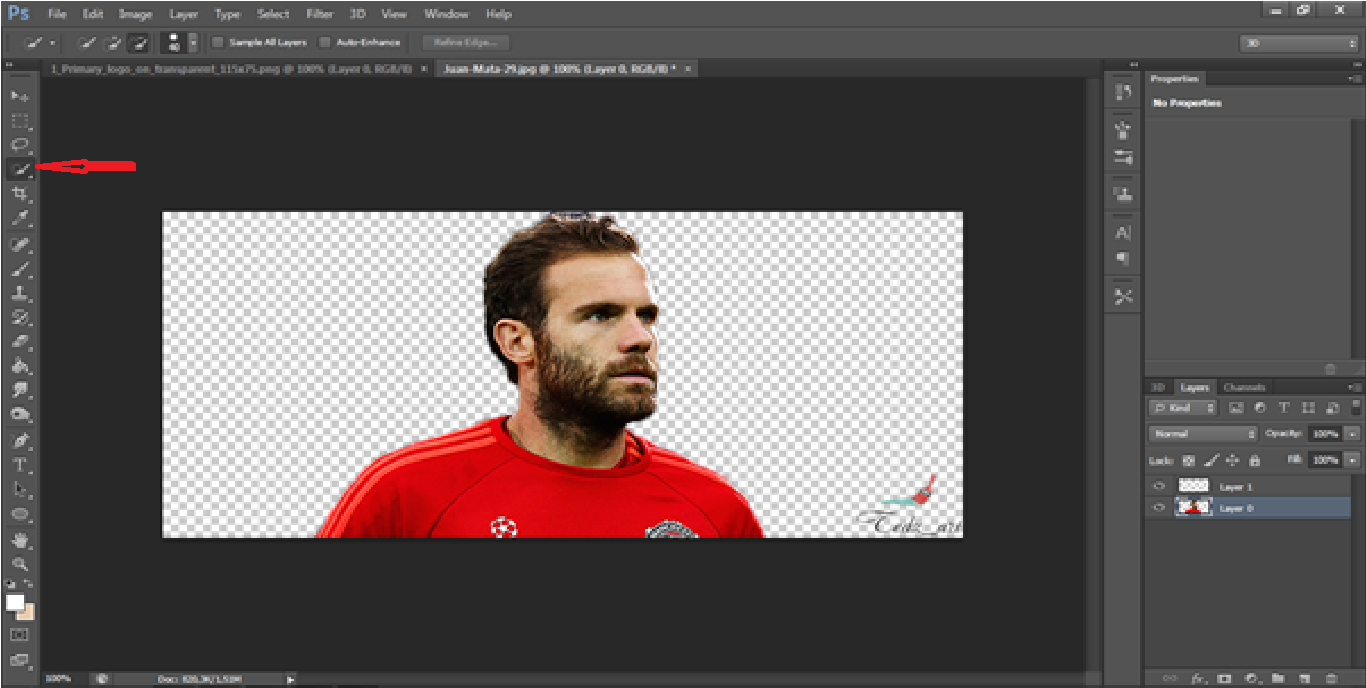Click the Link layers icon
1366x688 pixels.
pyautogui.click(x=1170, y=678)
